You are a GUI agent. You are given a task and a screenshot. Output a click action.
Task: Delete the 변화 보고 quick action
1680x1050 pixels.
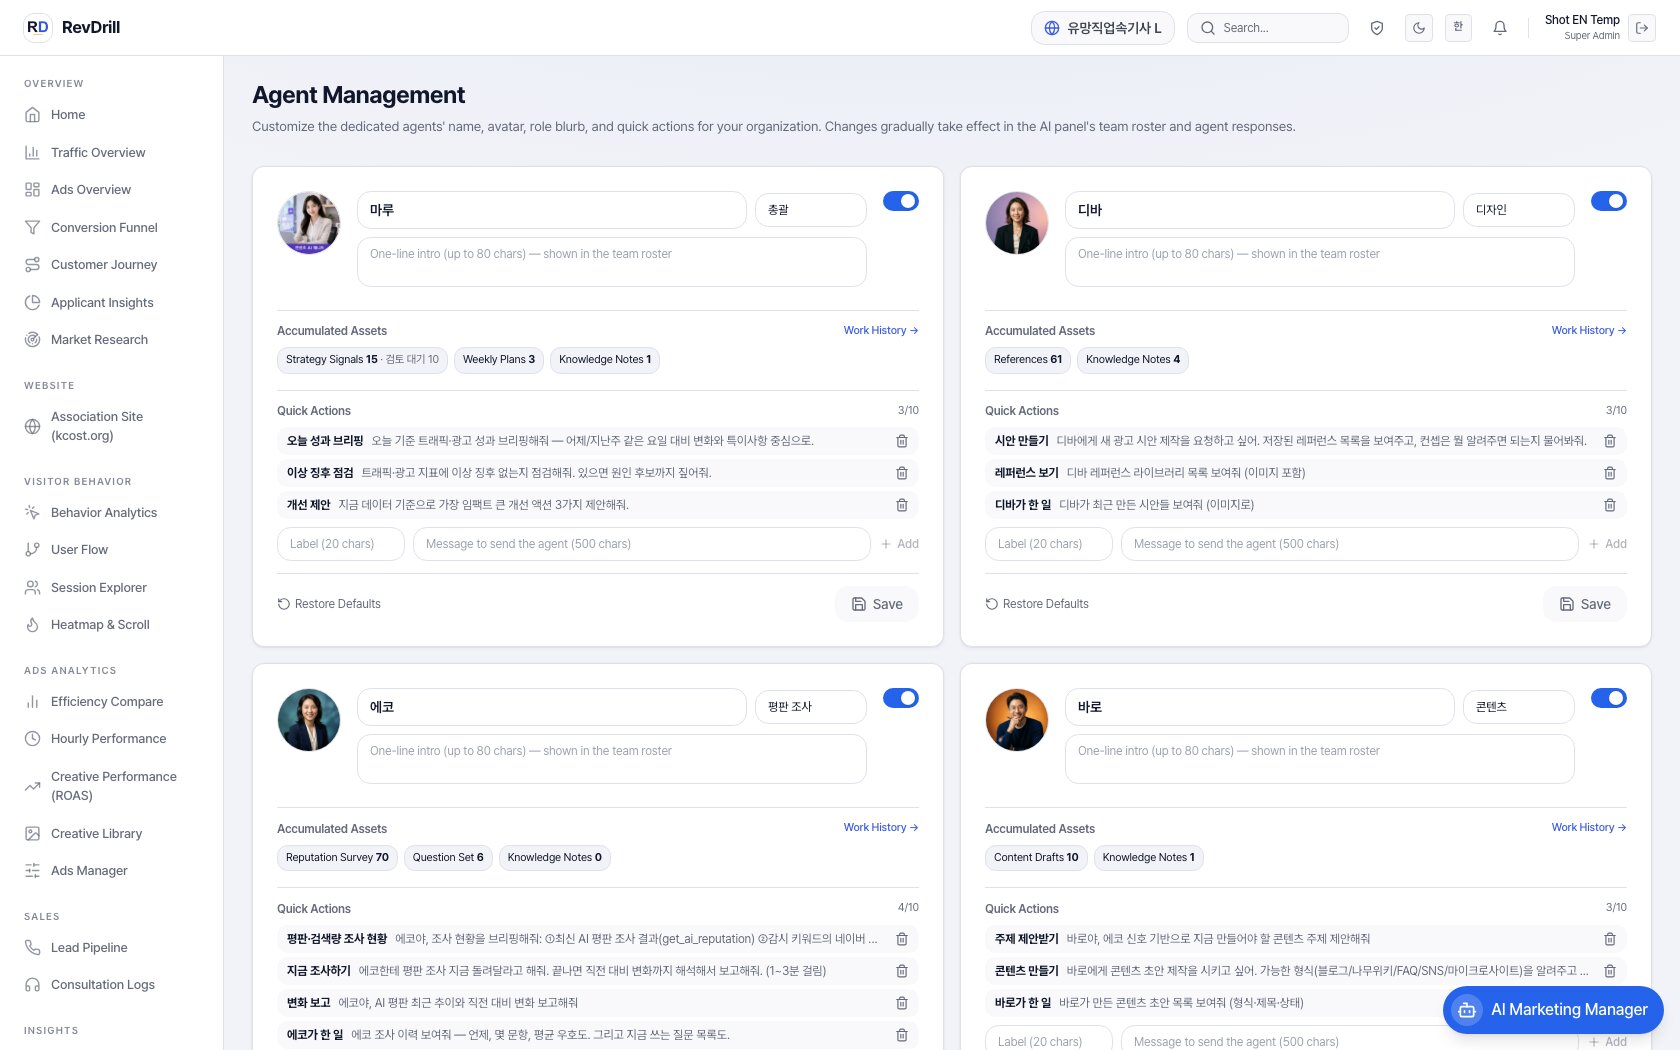click(x=902, y=1003)
